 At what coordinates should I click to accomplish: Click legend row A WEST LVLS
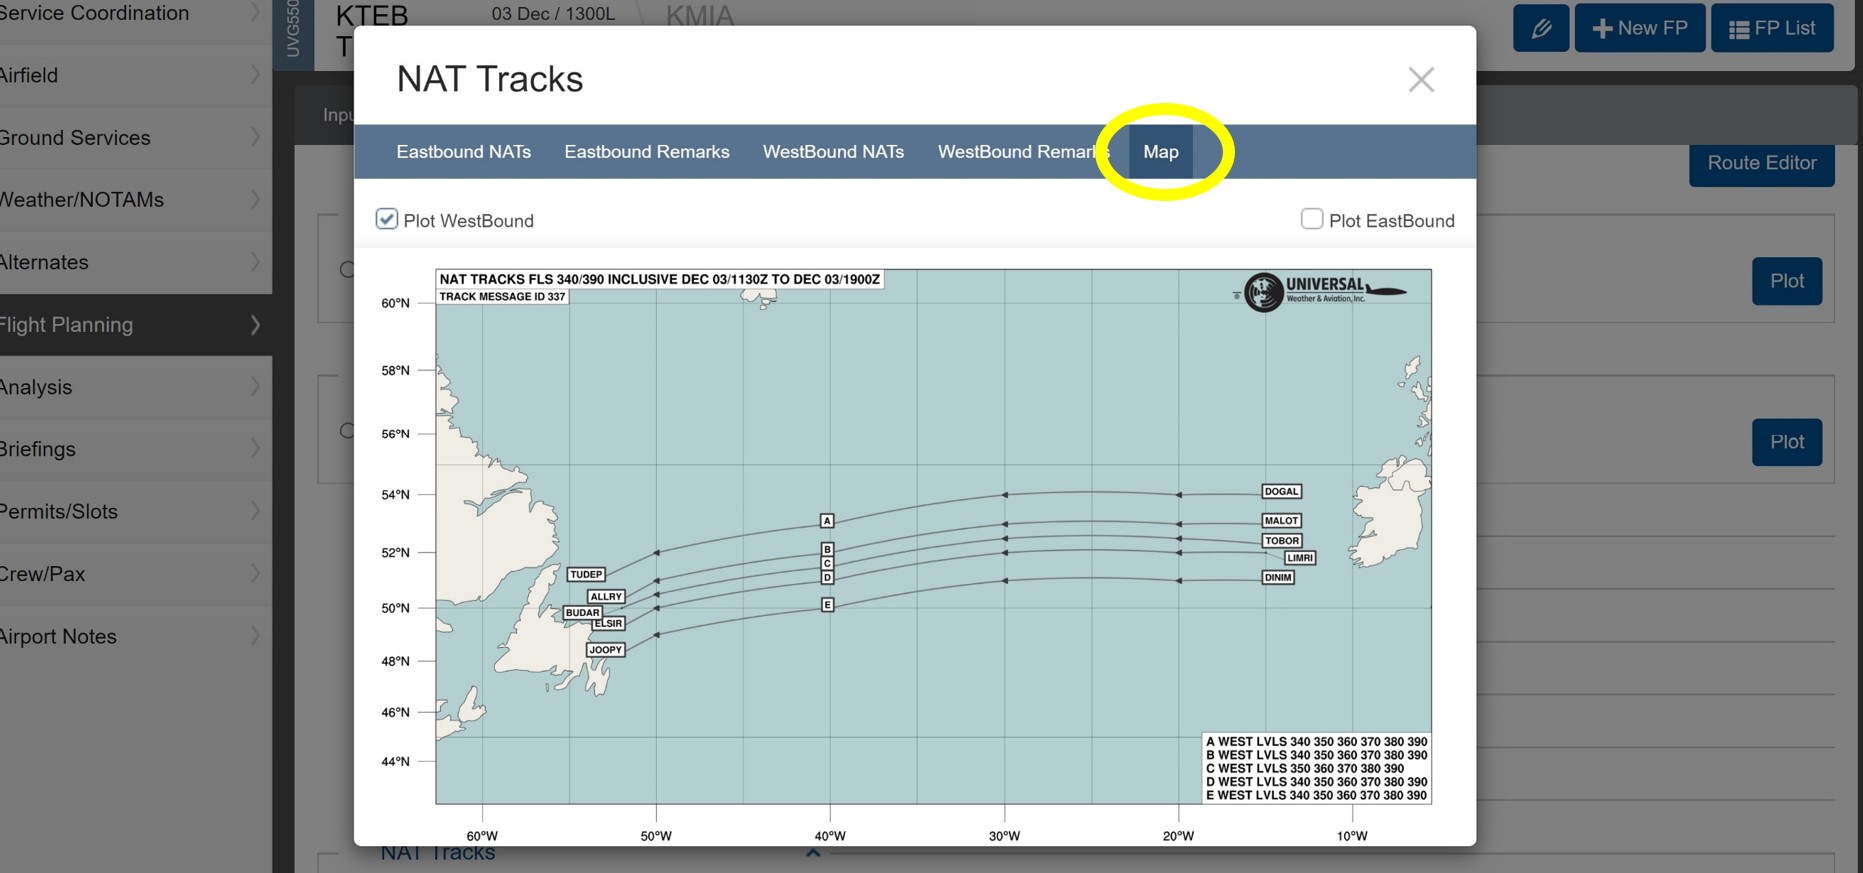1316,742
